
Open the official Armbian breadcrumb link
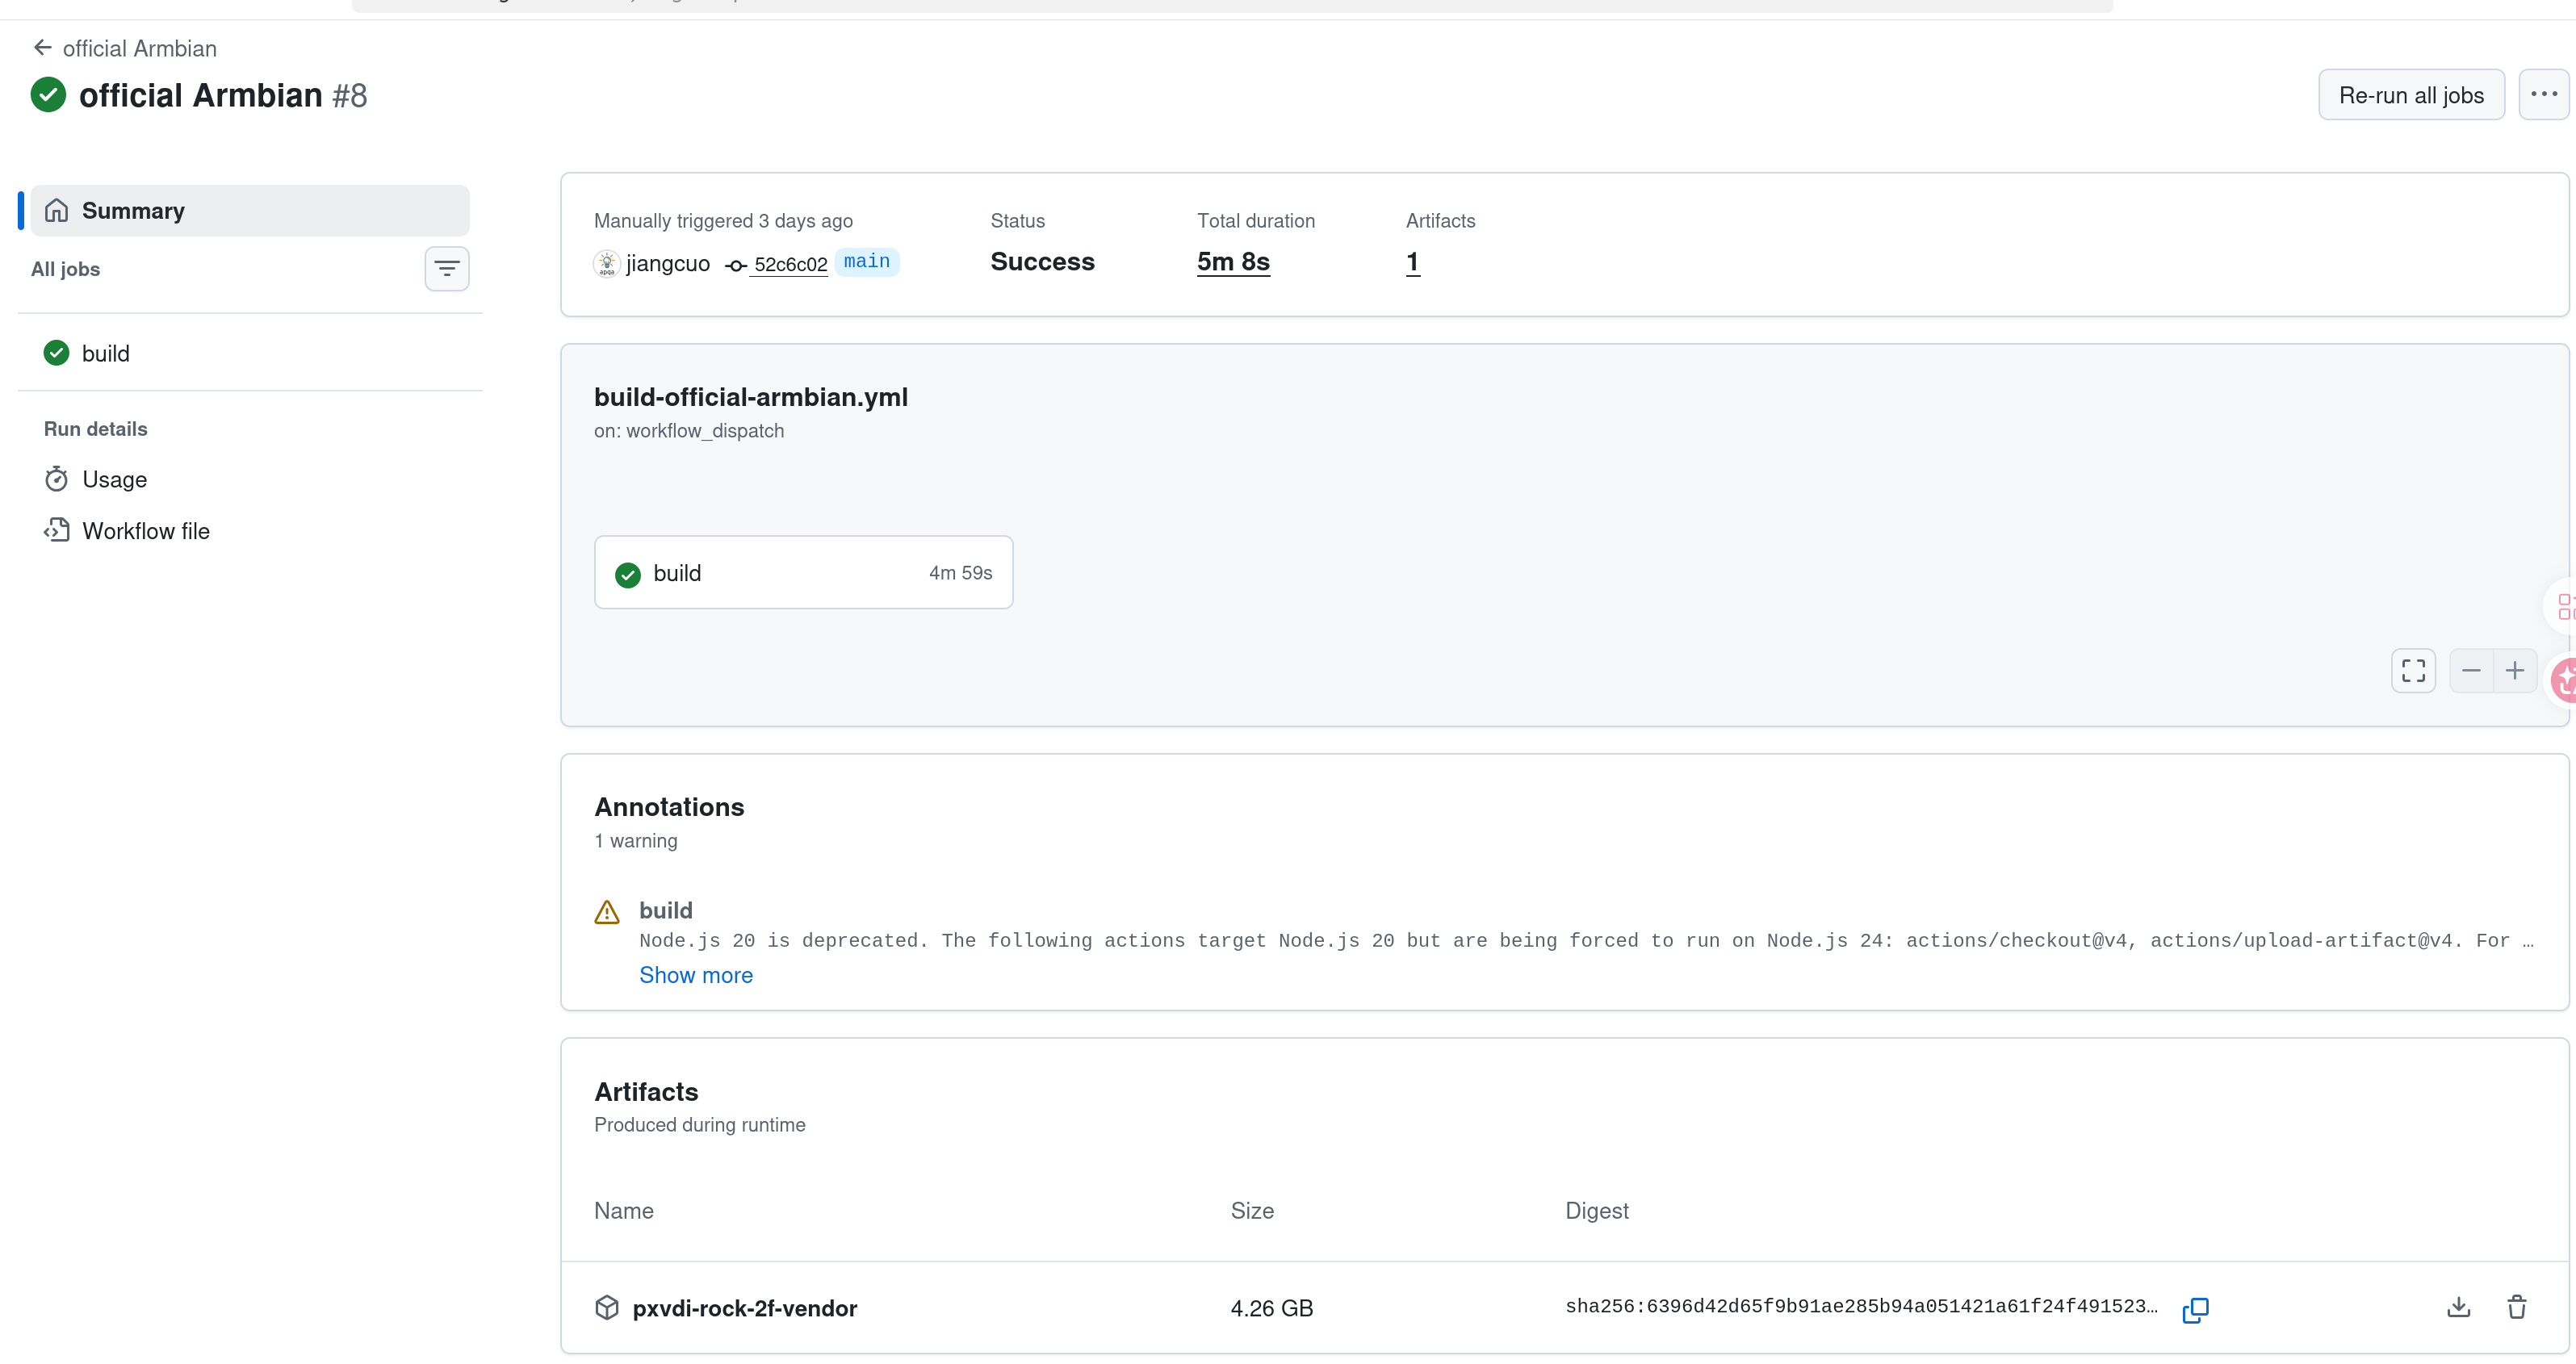click(x=139, y=48)
